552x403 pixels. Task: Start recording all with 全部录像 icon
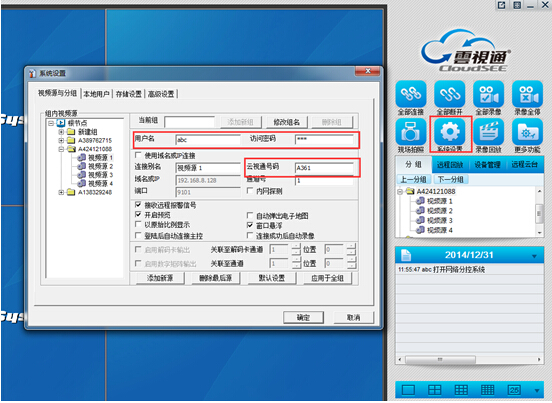[x=488, y=94]
